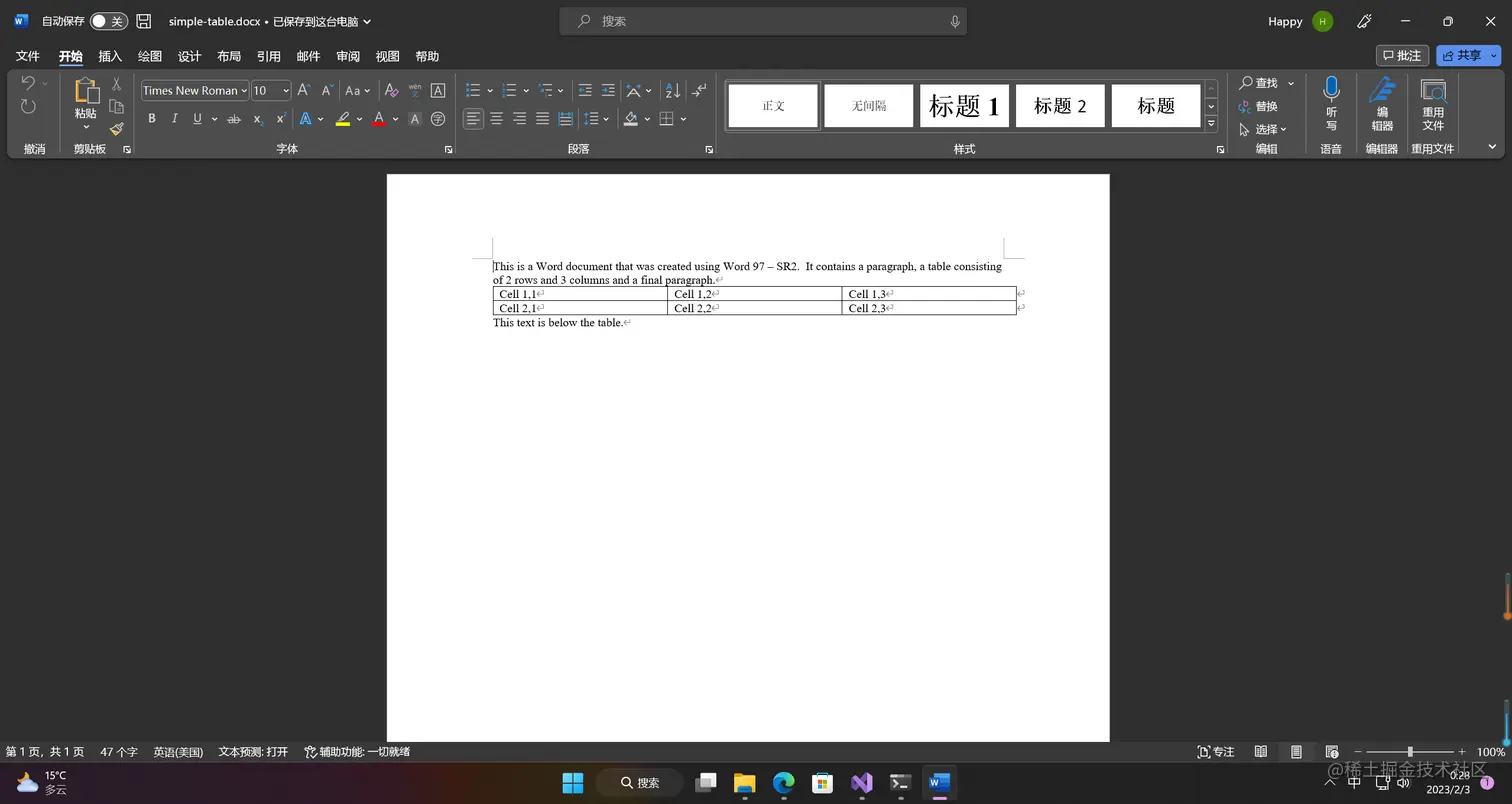
Task: Click the 查找 find button
Action: coord(1258,83)
